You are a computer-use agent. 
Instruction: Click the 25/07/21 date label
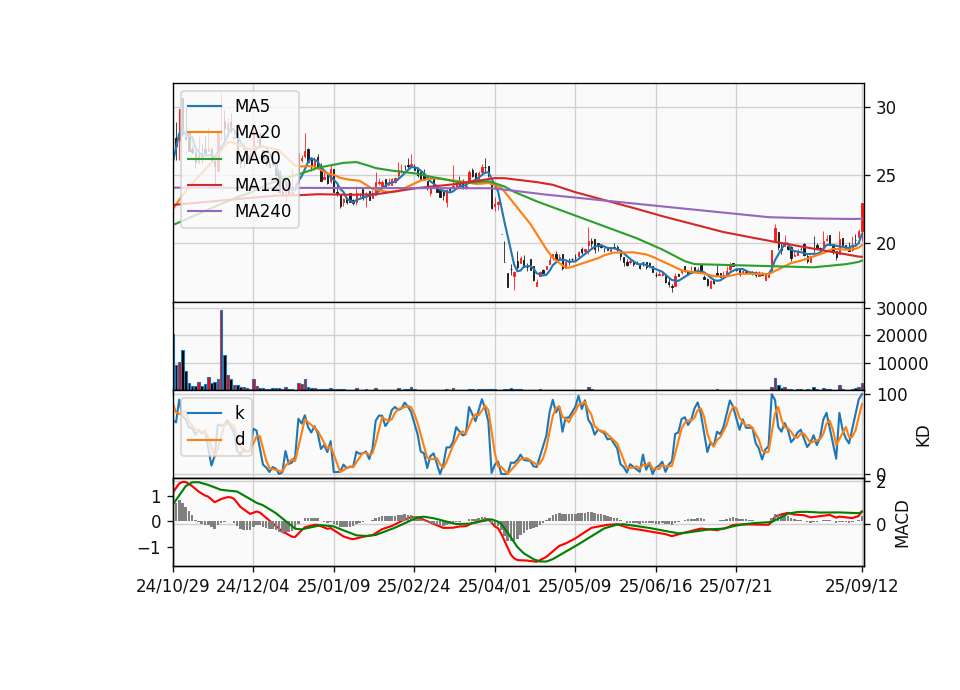(x=736, y=586)
